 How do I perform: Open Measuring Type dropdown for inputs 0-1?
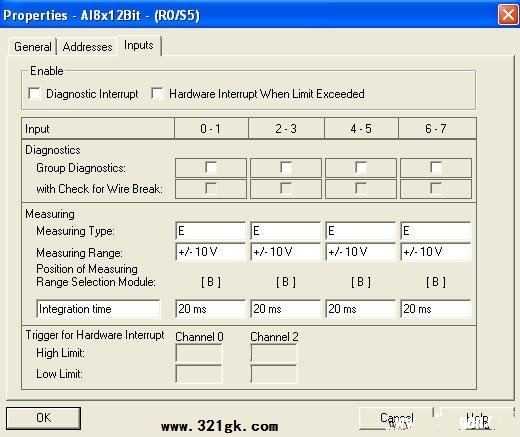click(211, 231)
